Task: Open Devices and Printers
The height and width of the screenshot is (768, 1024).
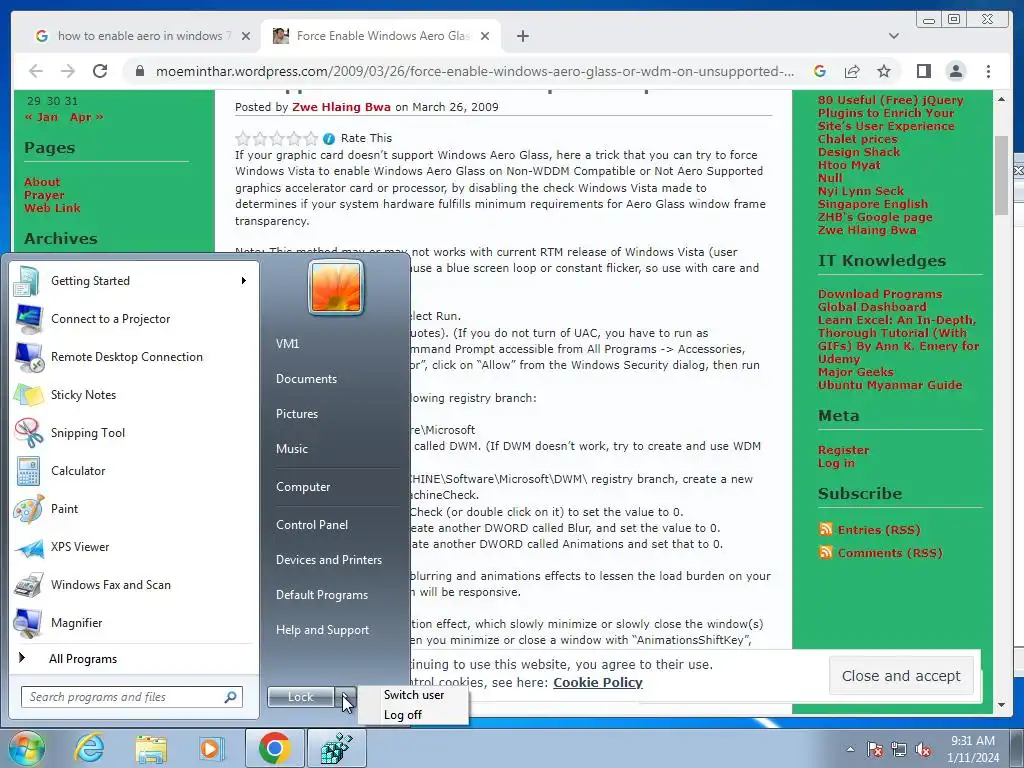Action: pos(328,560)
